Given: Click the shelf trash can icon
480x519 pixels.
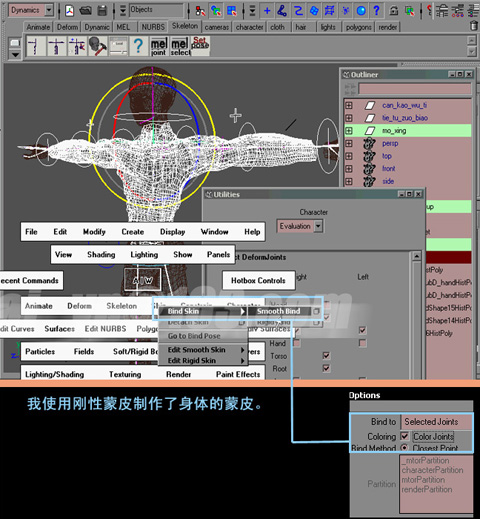Looking at the screenshot, I should 473,26.
